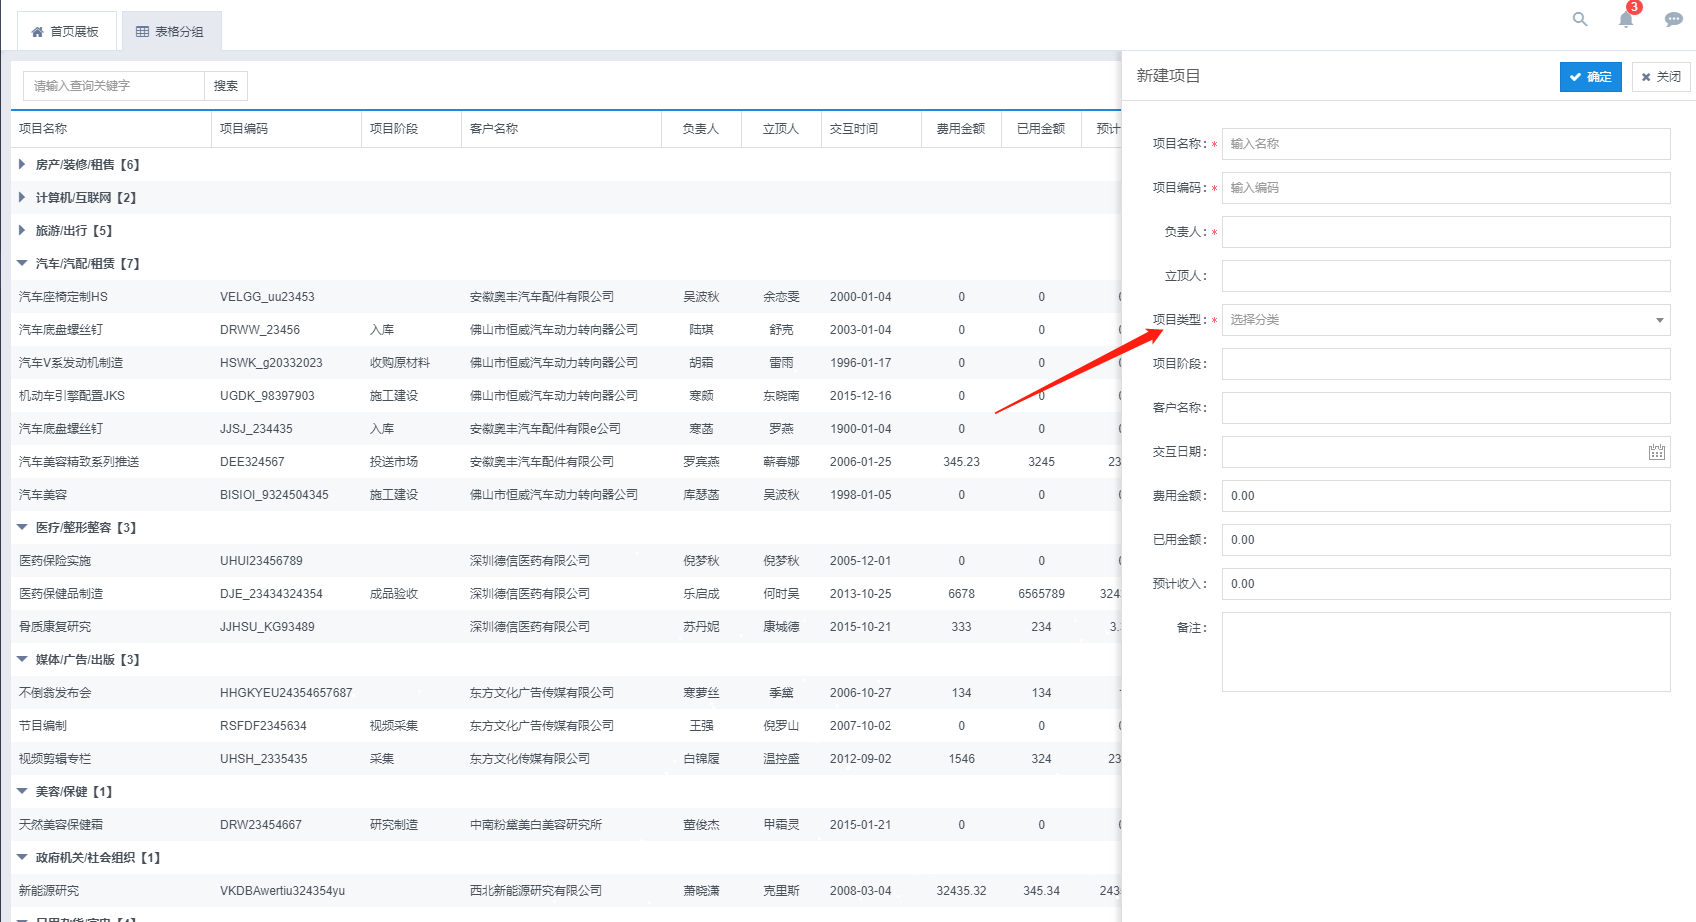Select the 医药保健品制造 row
The width and height of the screenshot is (1696, 922).
click(566, 594)
